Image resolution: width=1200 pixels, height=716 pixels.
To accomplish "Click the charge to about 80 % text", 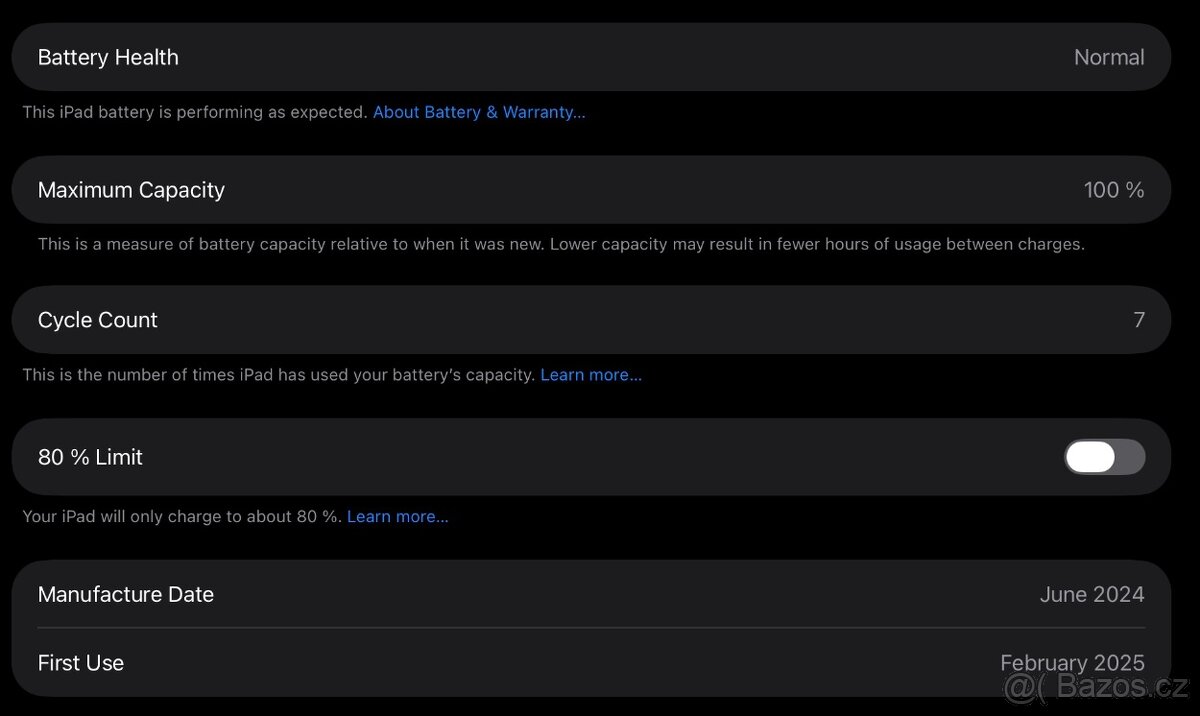I will point(182,517).
